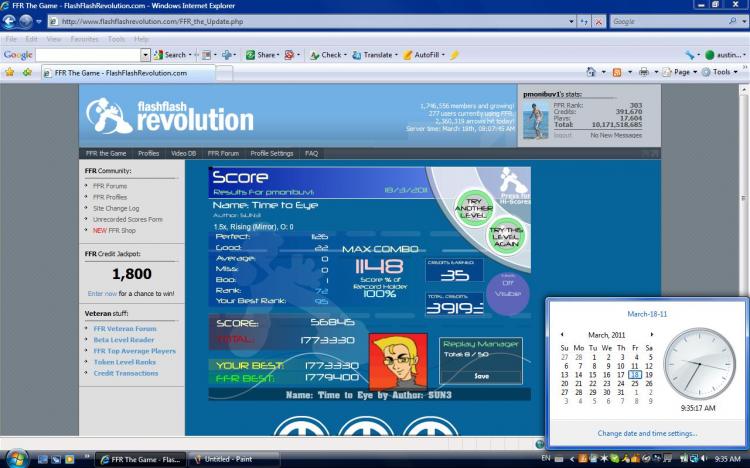Go to next month in calendar
This screenshot has height=468, width=750.
pos(651,334)
